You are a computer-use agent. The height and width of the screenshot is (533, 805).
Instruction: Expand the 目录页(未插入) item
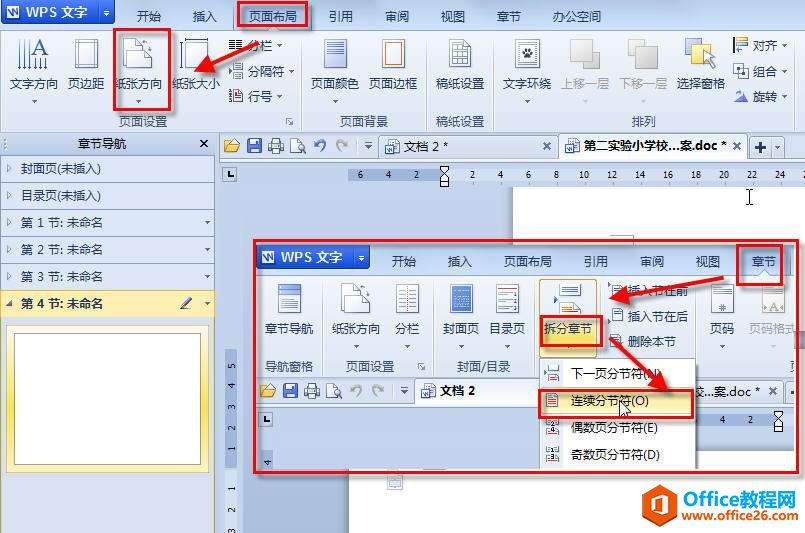9,196
